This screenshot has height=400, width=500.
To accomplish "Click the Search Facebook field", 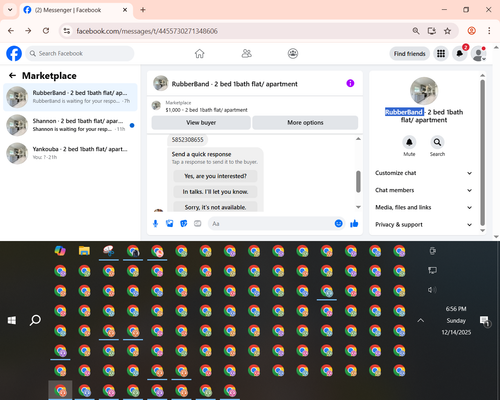I will point(80,53).
